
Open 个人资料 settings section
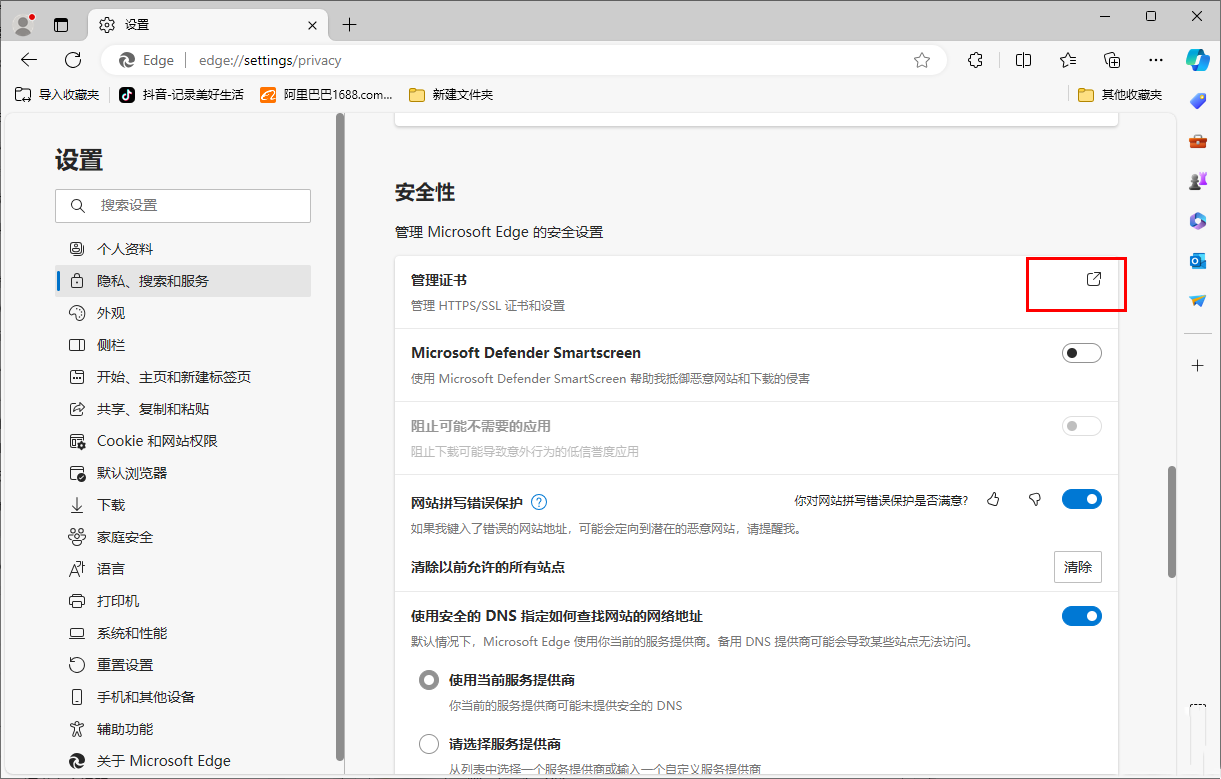[183, 249]
